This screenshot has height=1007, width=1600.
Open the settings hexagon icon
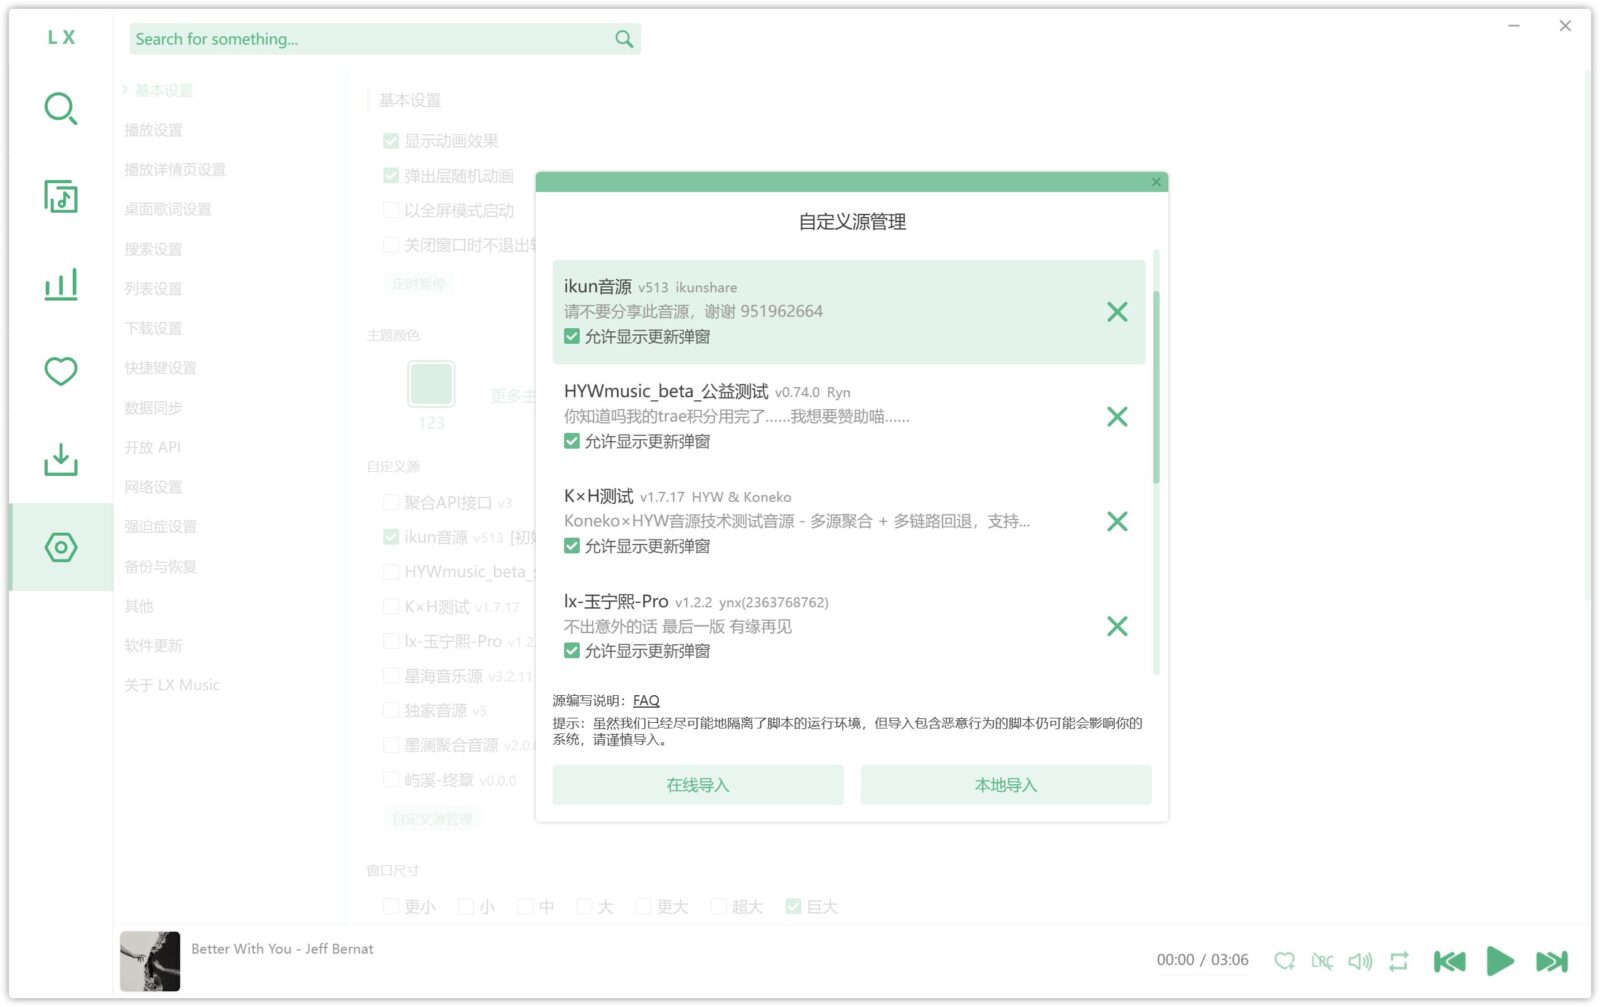click(x=61, y=547)
